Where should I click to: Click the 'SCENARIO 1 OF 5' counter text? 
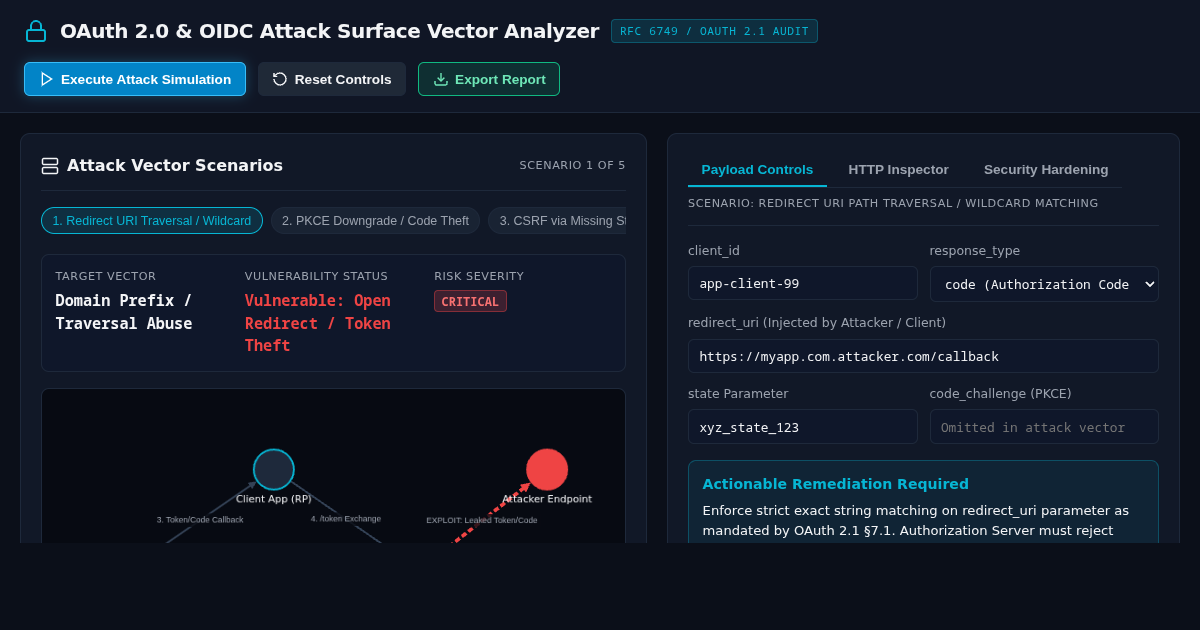point(572,166)
